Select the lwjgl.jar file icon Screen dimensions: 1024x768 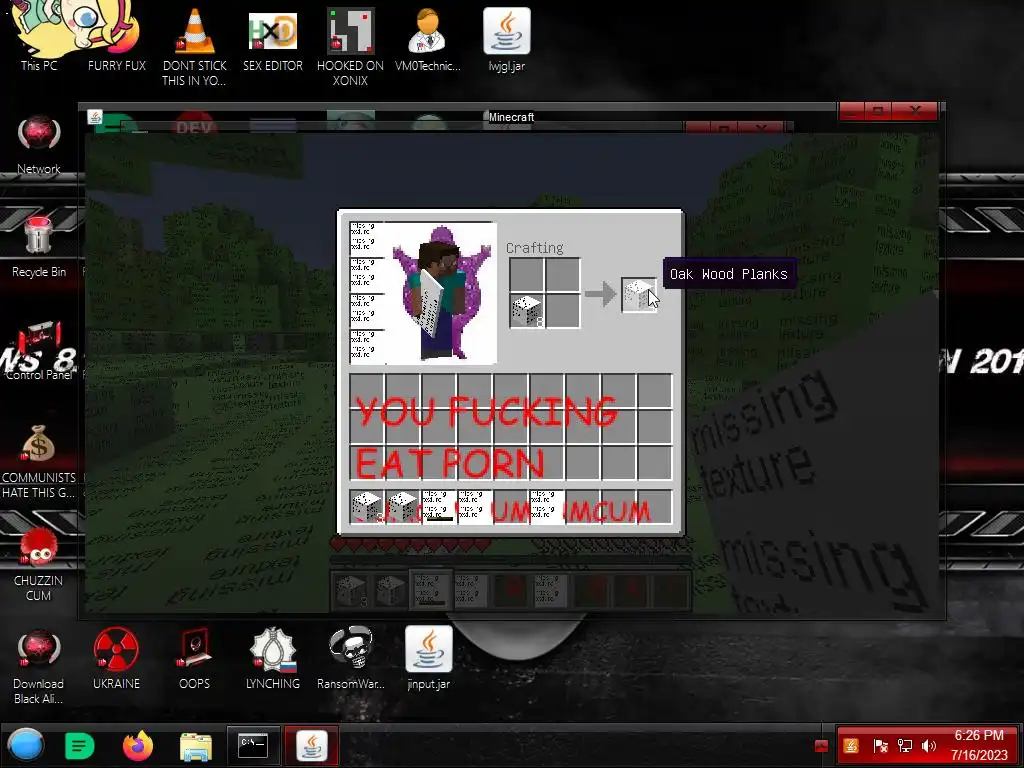tap(507, 39)
